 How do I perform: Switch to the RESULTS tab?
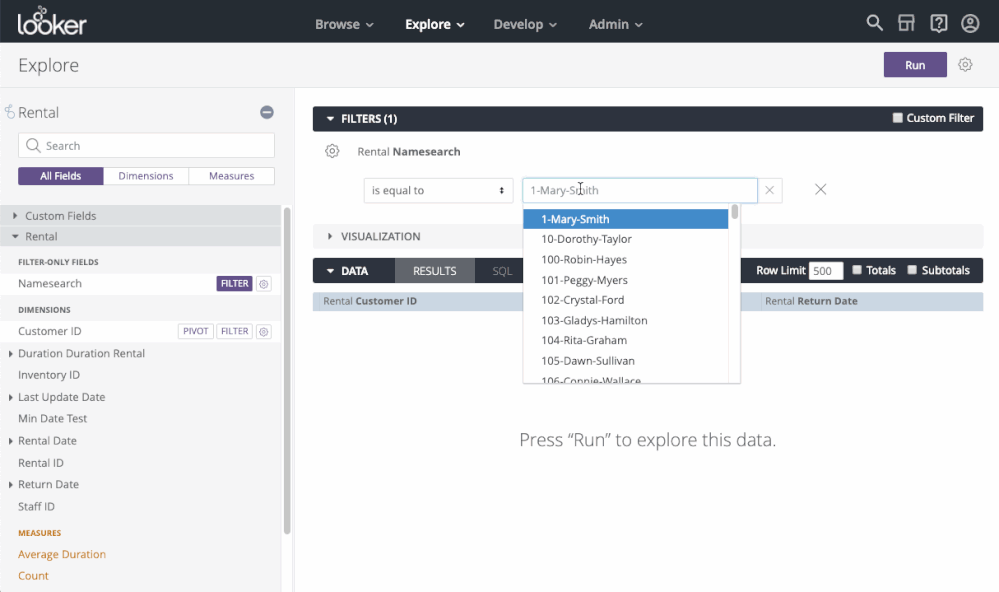click(x=435, y=271)
